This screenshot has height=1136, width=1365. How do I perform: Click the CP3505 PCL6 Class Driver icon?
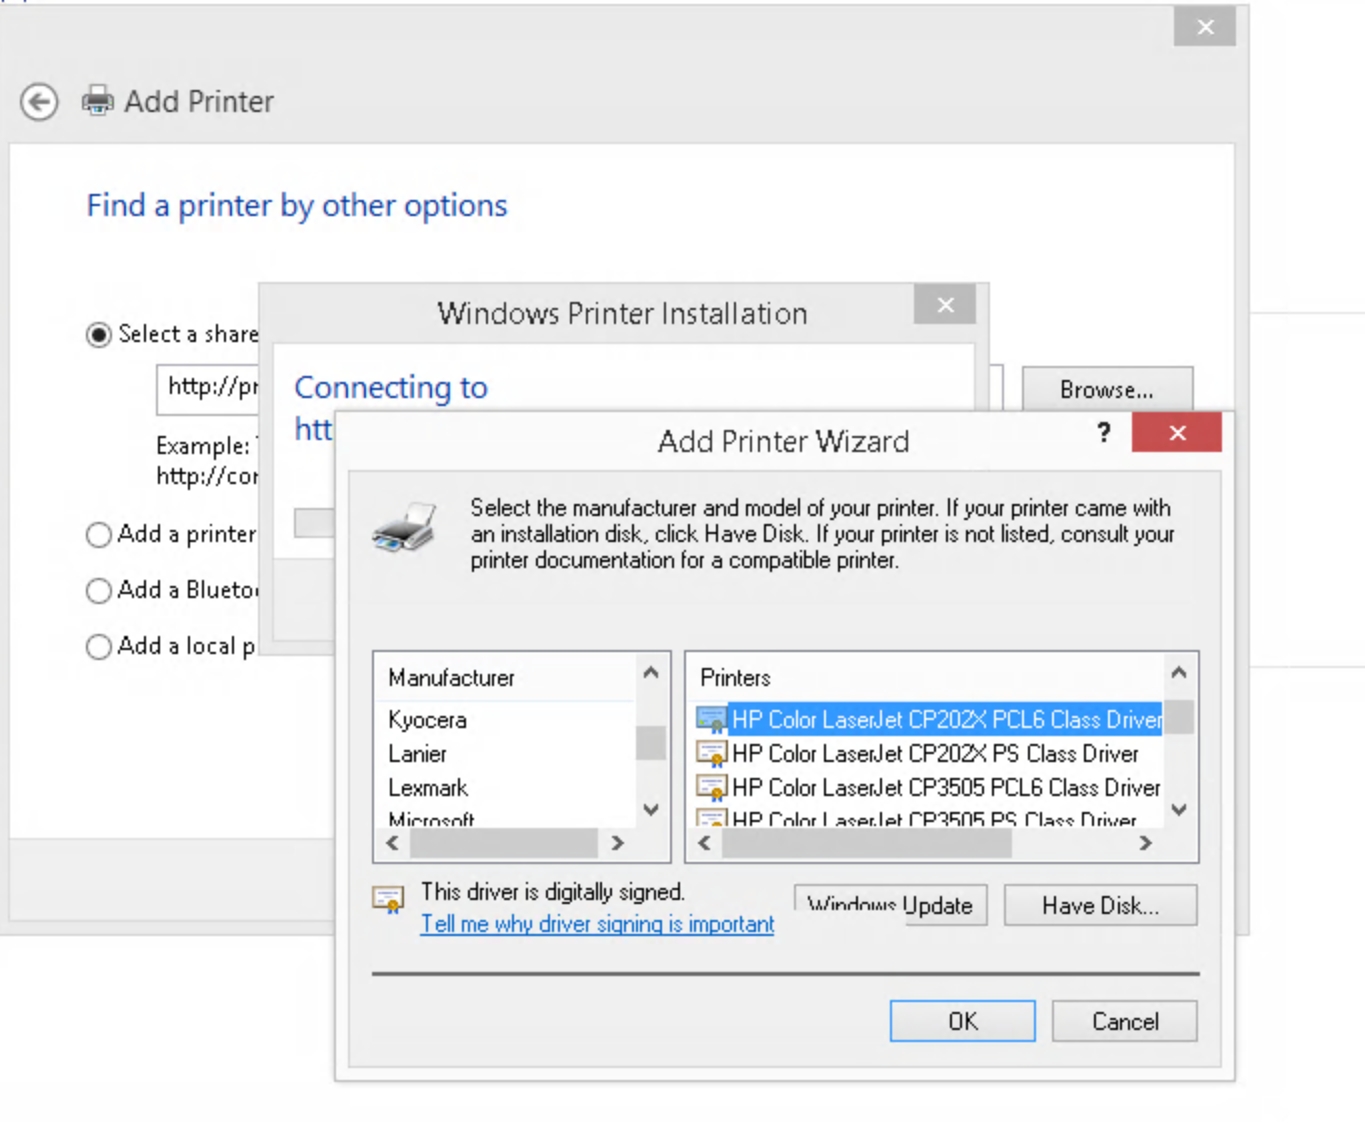711,787
